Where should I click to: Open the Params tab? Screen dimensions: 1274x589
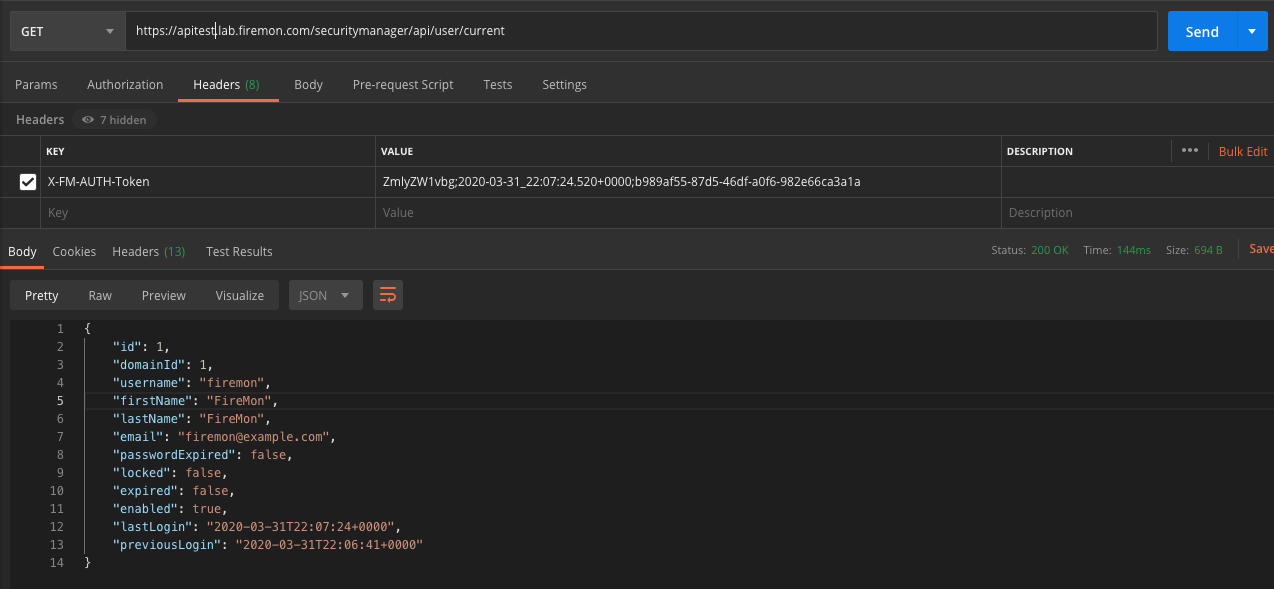36,85
